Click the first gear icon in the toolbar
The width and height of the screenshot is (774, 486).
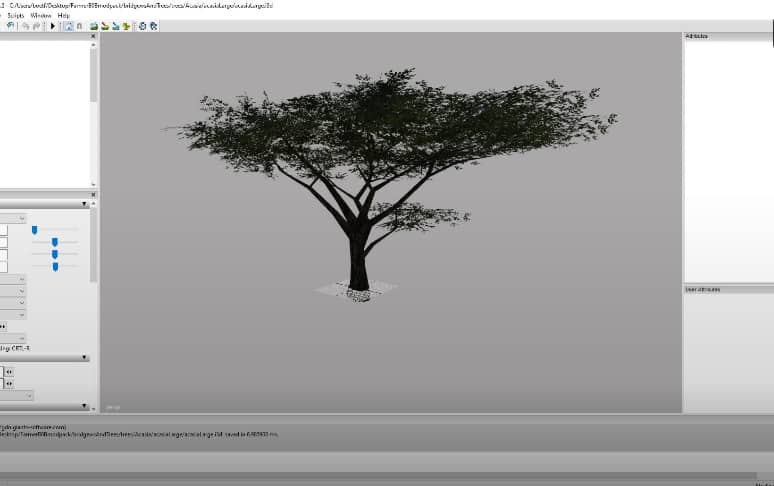[x=142, y=26]
